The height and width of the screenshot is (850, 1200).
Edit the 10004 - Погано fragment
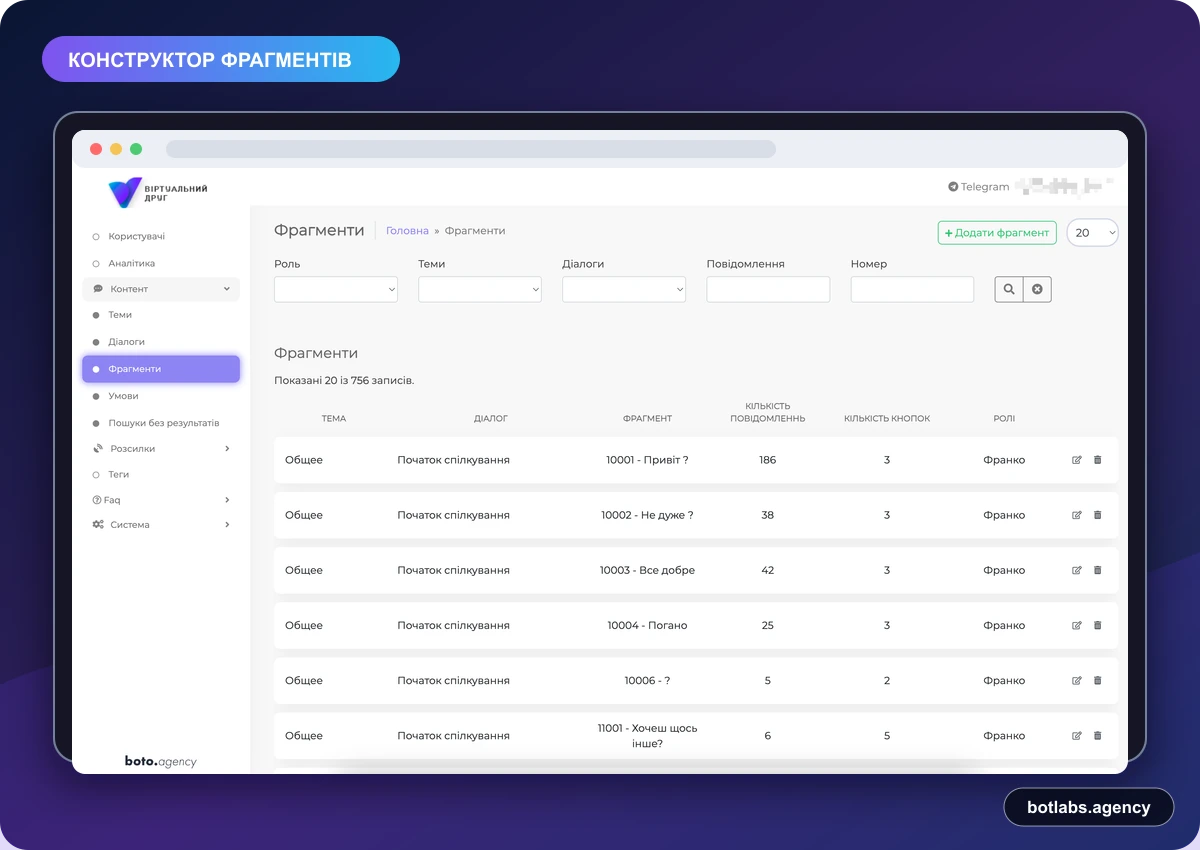pos(1077,625)
